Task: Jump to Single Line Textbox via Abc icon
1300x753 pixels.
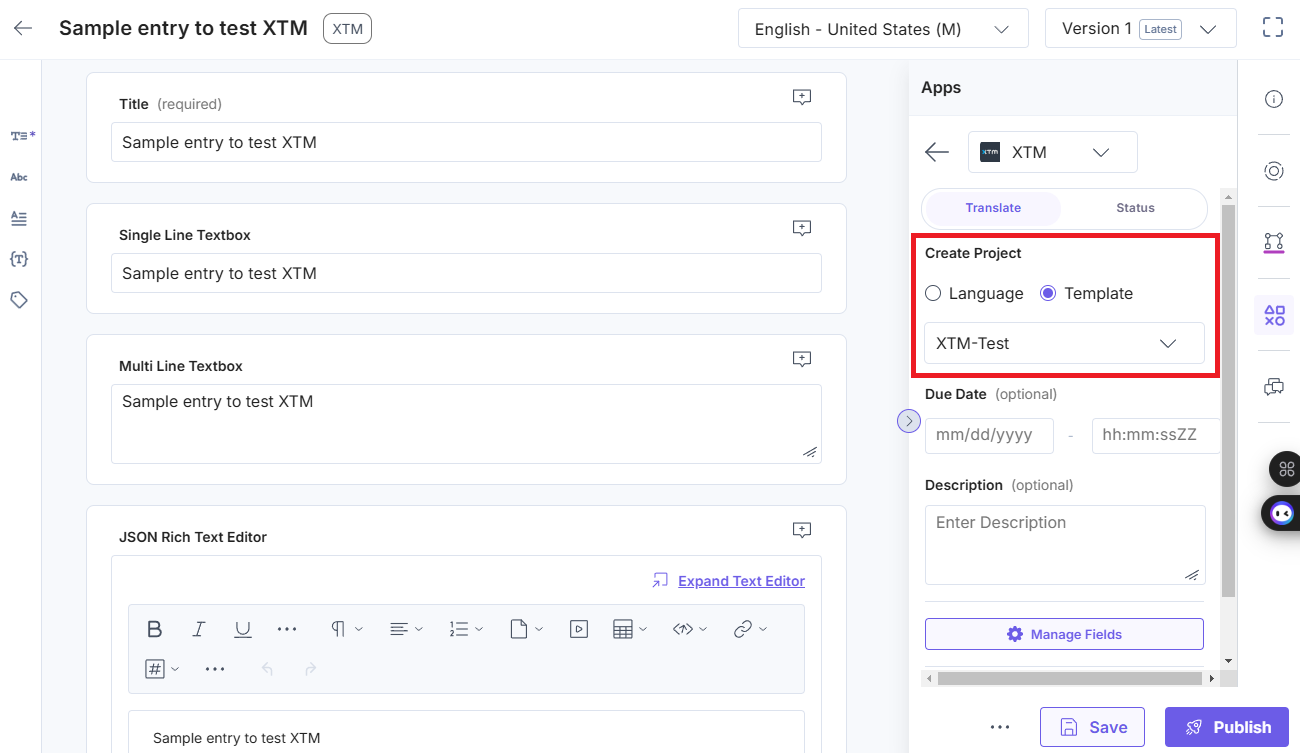Action: [19, 177]
